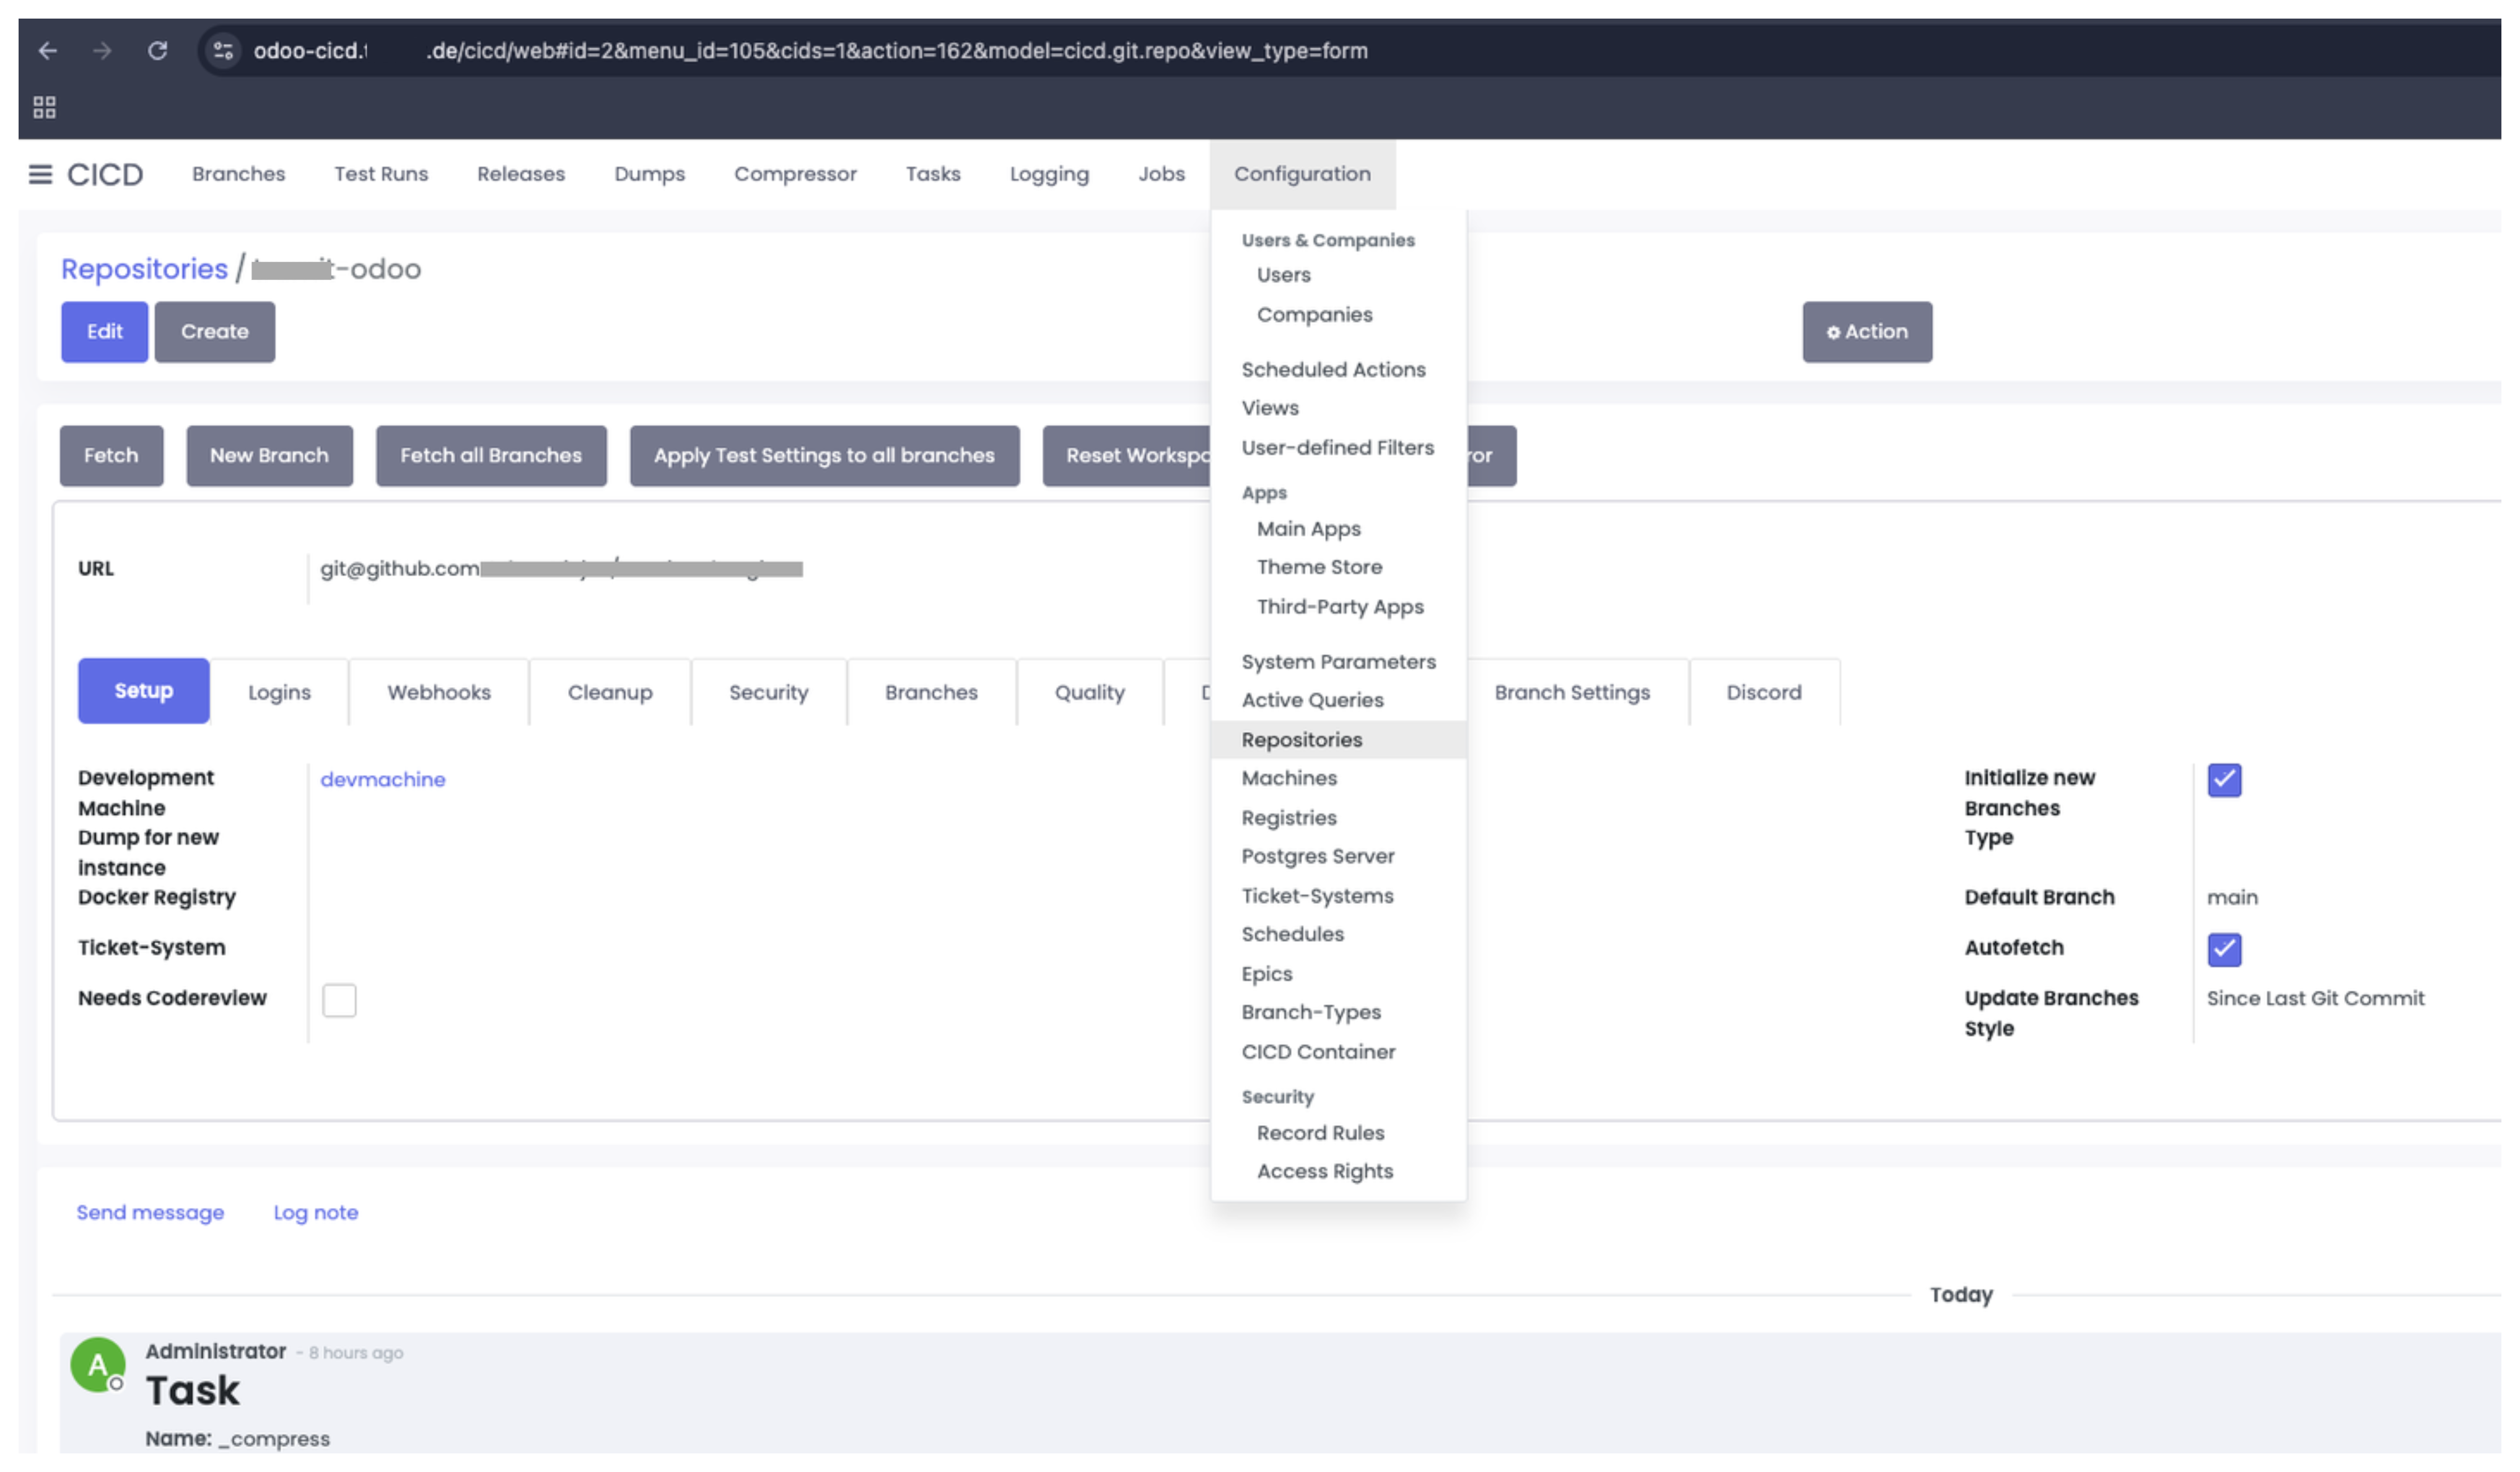Viewport: 2520px width, 1472px height.
Task: Collapse the Configuration menu
Action: point(1302,174)
